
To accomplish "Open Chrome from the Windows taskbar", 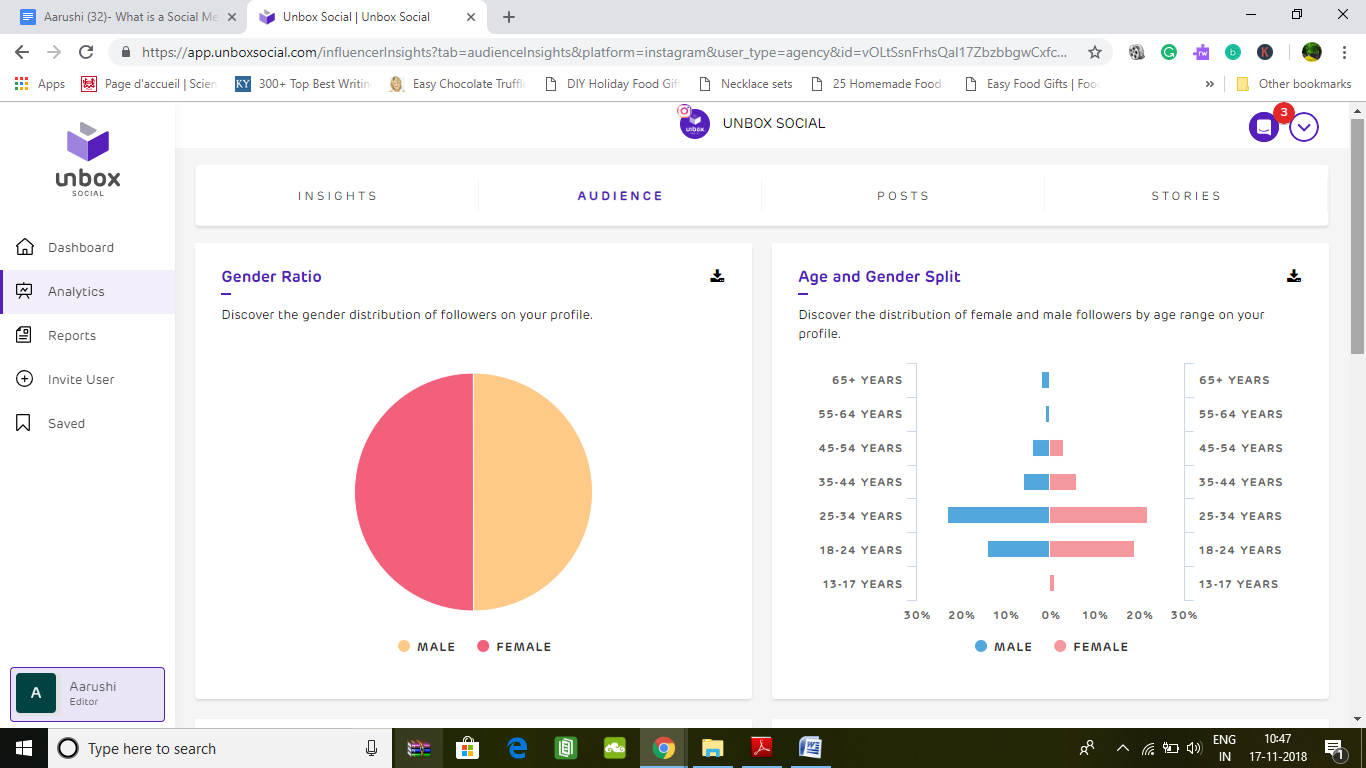I will coord(664,747).
